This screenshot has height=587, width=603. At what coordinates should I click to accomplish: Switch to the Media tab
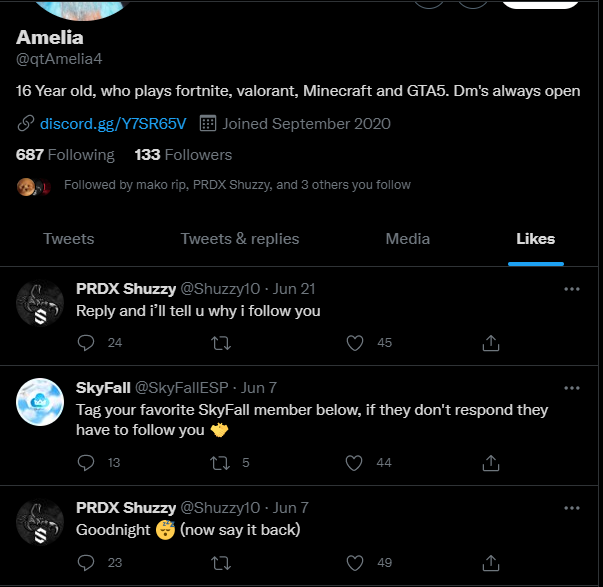point(407,239)
